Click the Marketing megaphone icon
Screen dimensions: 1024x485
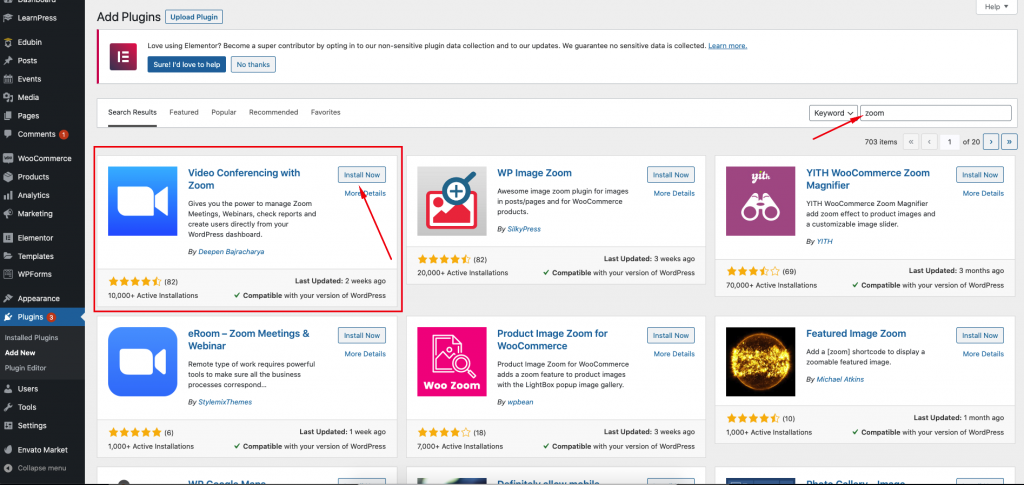click(x=8, y=213)
